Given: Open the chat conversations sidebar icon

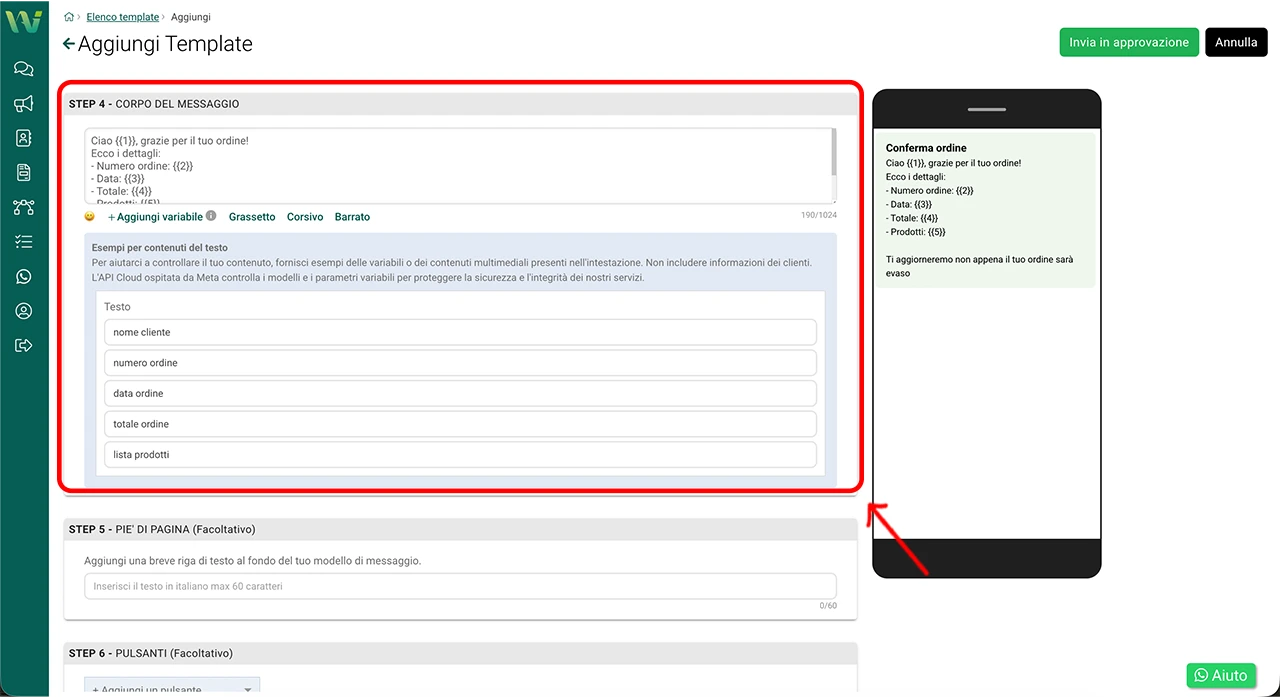Looking at the screenshot, I should [x=24, y=69].
